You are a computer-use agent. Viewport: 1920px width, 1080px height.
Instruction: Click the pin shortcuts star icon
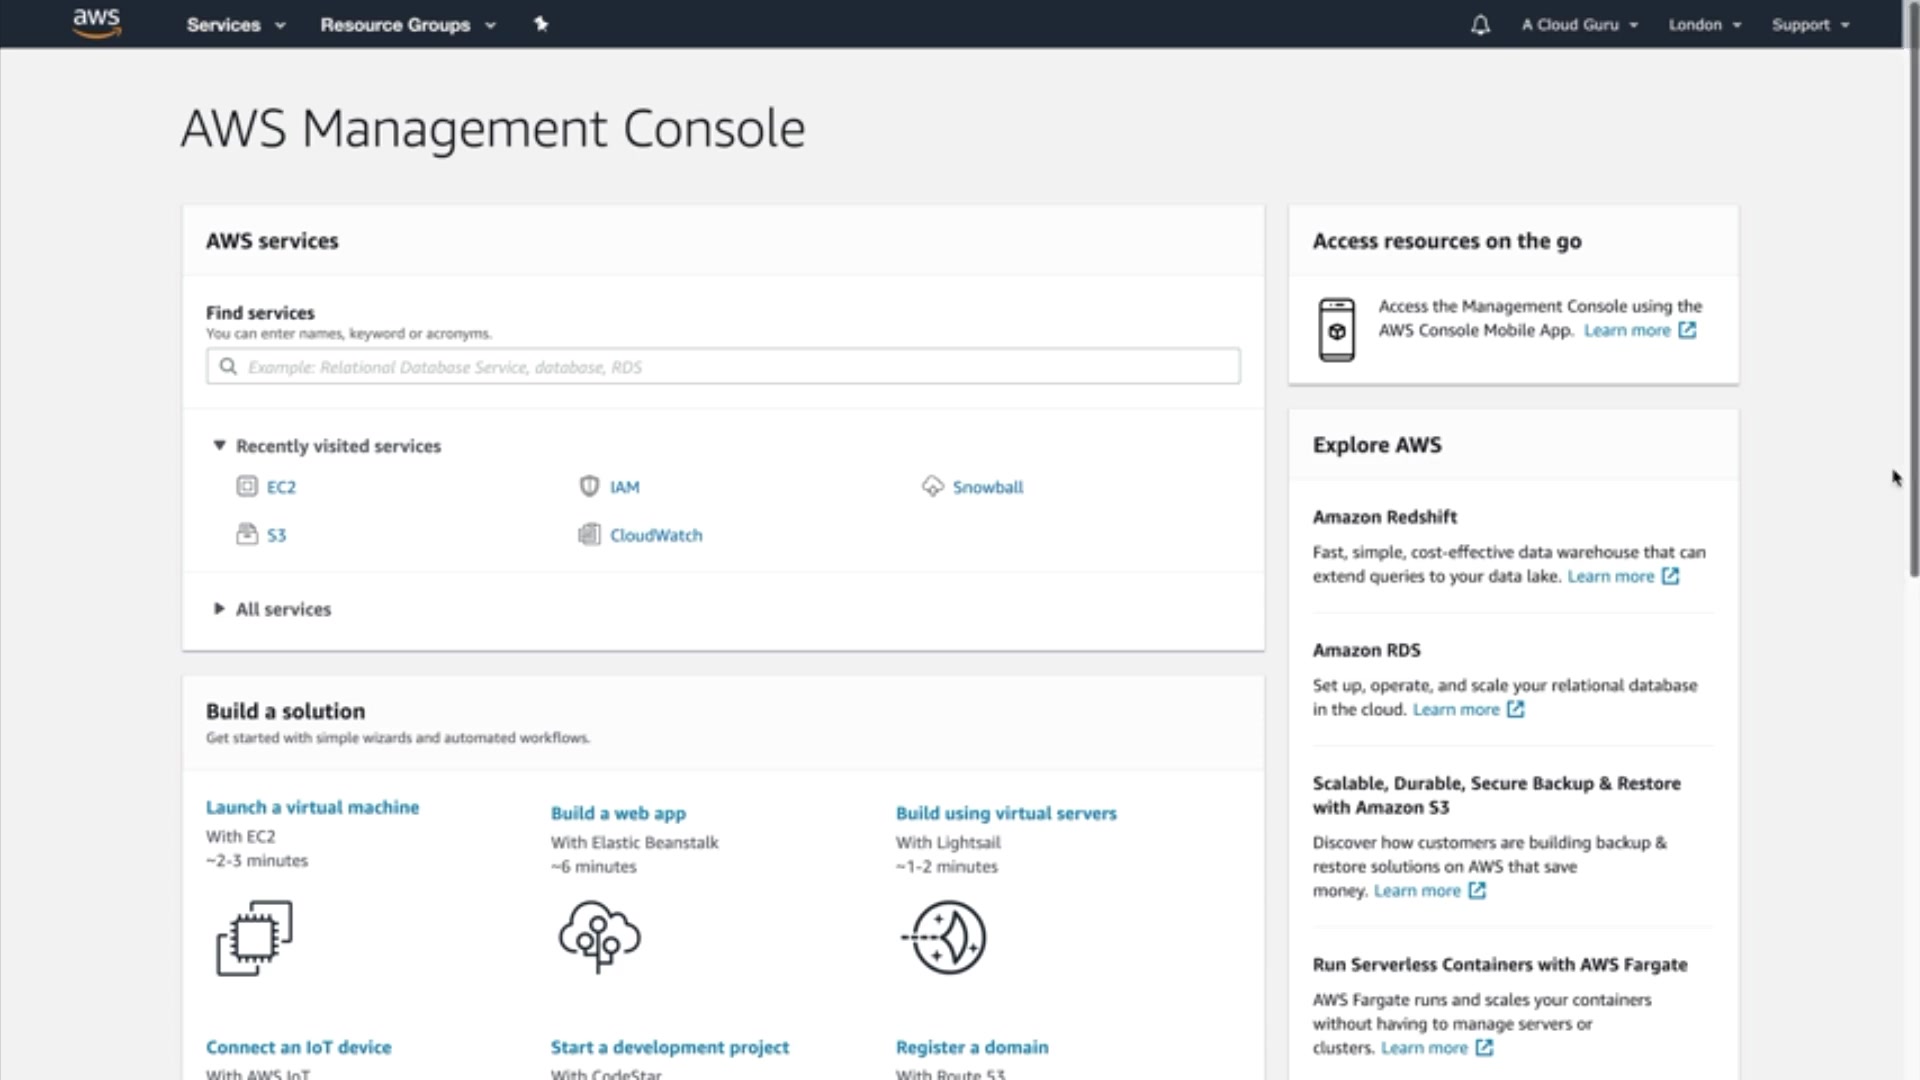541,24
